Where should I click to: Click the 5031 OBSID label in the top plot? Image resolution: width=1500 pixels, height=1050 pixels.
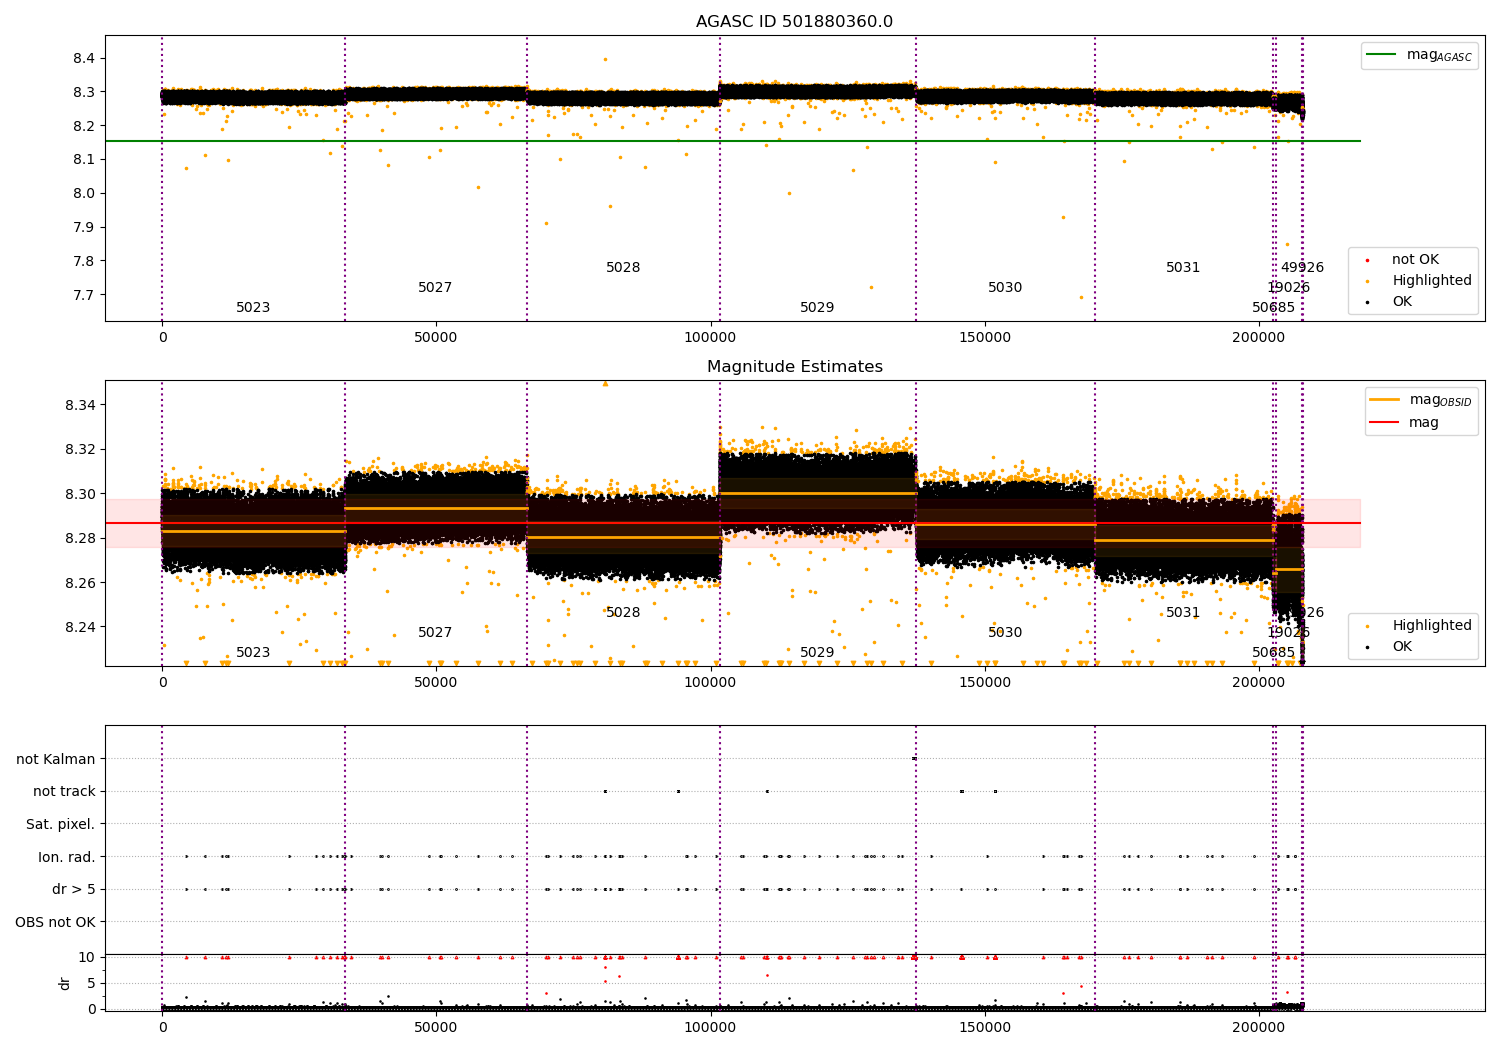coord(1183,268)
